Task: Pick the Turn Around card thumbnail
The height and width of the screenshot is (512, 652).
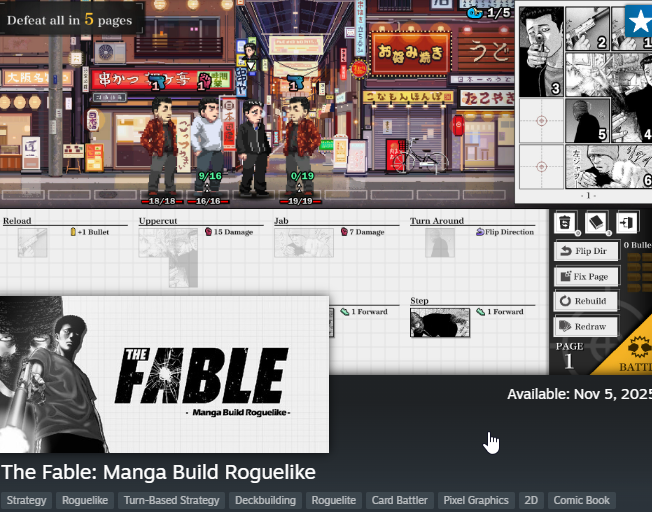Action: [440, 242]
